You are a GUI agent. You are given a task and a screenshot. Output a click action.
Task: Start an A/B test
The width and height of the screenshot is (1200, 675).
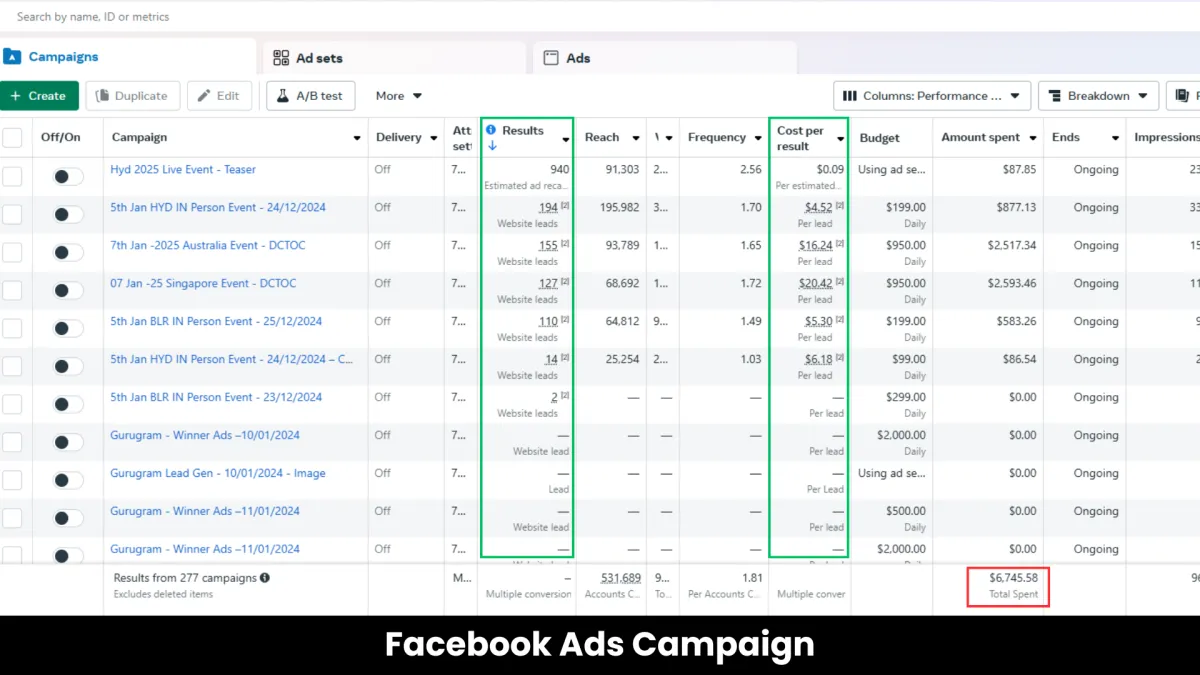(310, 96)
